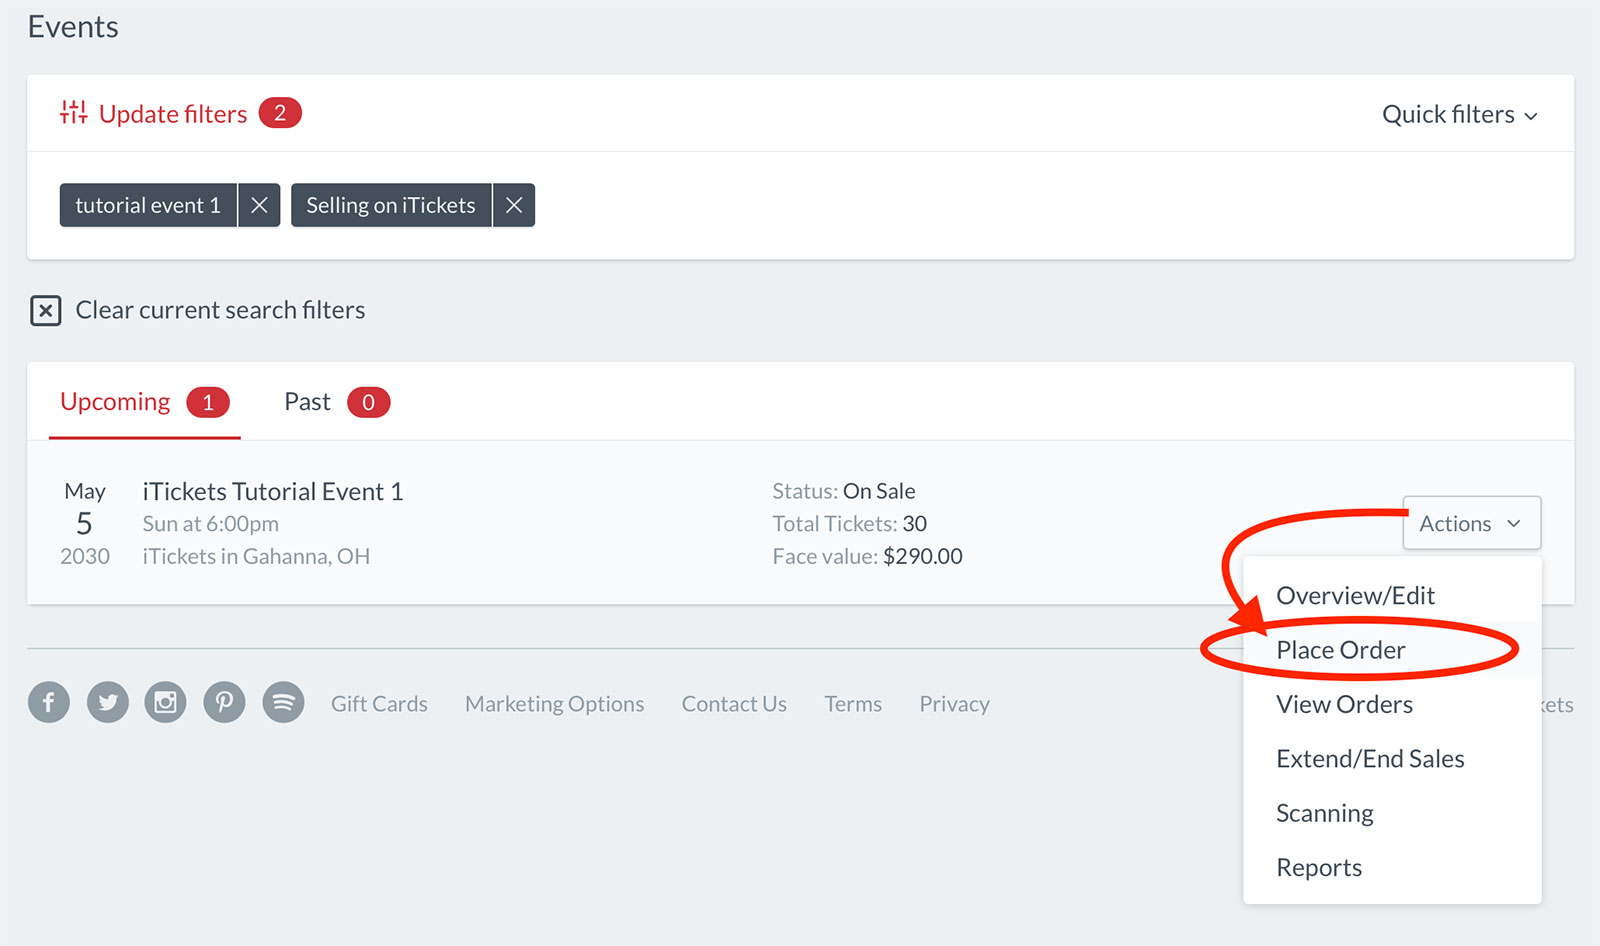This screenshot has width=1600, height=946.
Task: Follow the Marketing Options footer link
Action: tap(554, 704)
